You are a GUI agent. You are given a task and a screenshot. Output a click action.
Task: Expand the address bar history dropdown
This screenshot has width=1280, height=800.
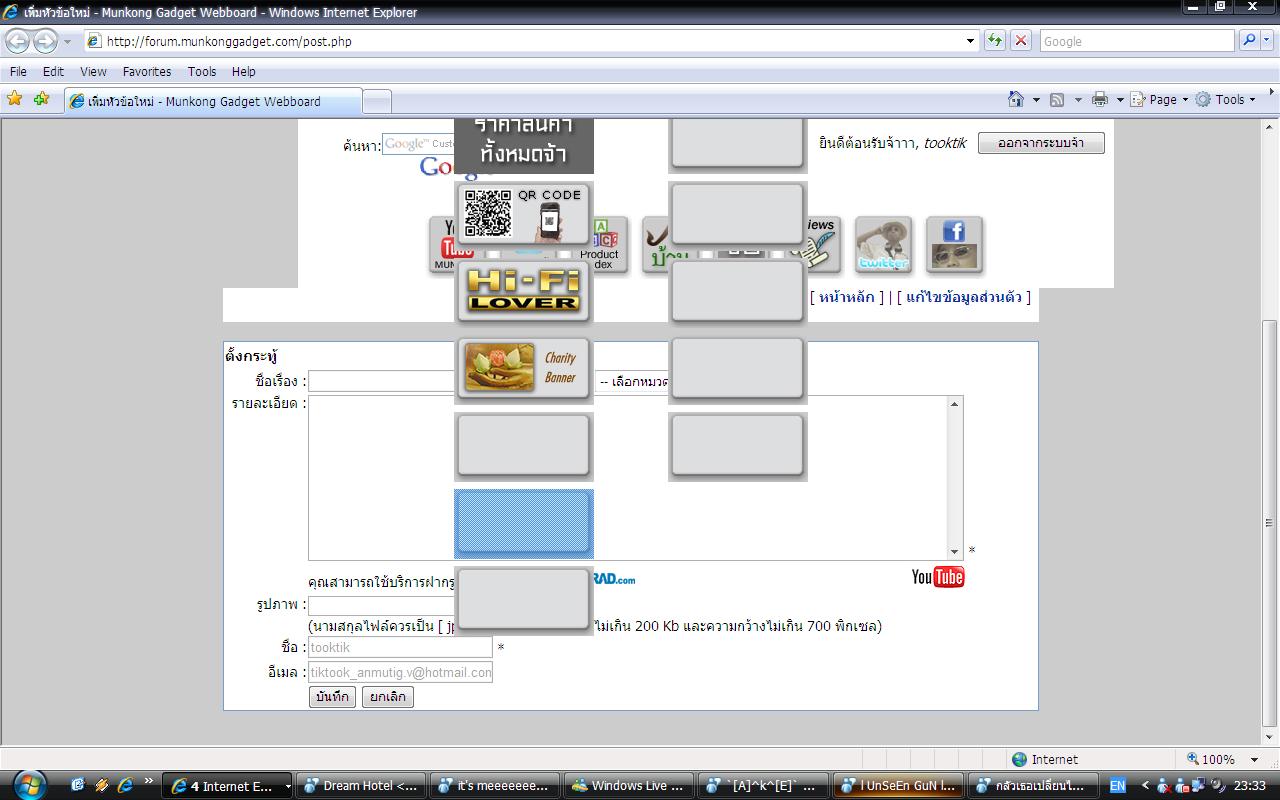(x=970, y=41)
